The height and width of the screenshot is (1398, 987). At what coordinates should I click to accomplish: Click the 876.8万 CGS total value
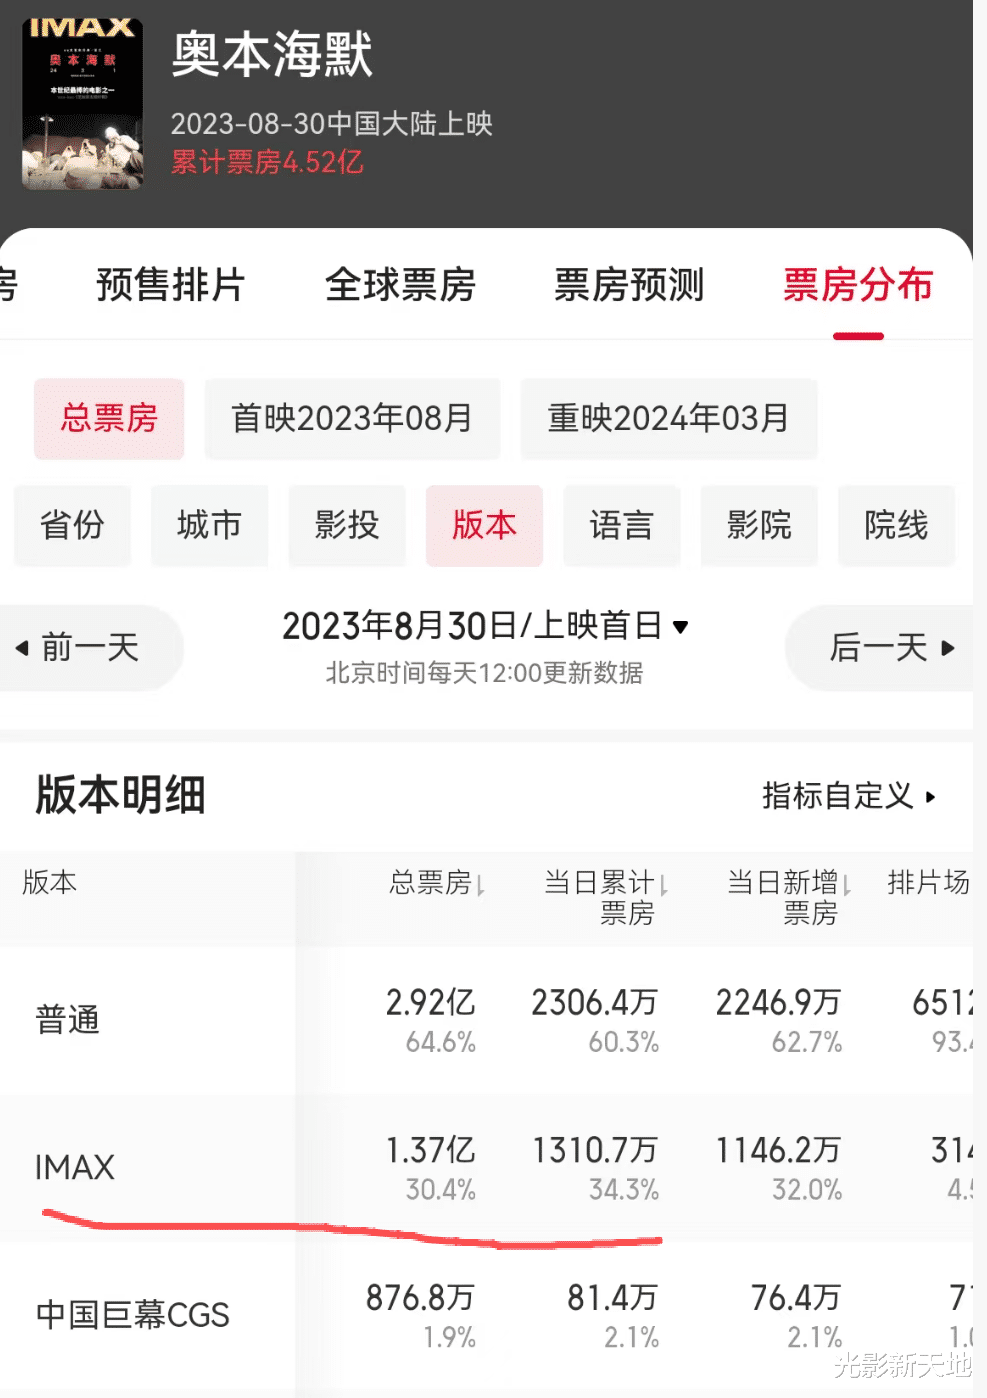[x=420, y=1298]
